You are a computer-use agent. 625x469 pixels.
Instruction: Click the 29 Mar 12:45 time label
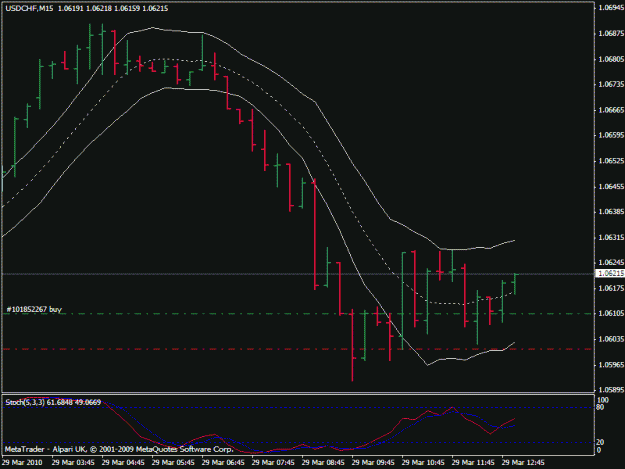[523, 463]
